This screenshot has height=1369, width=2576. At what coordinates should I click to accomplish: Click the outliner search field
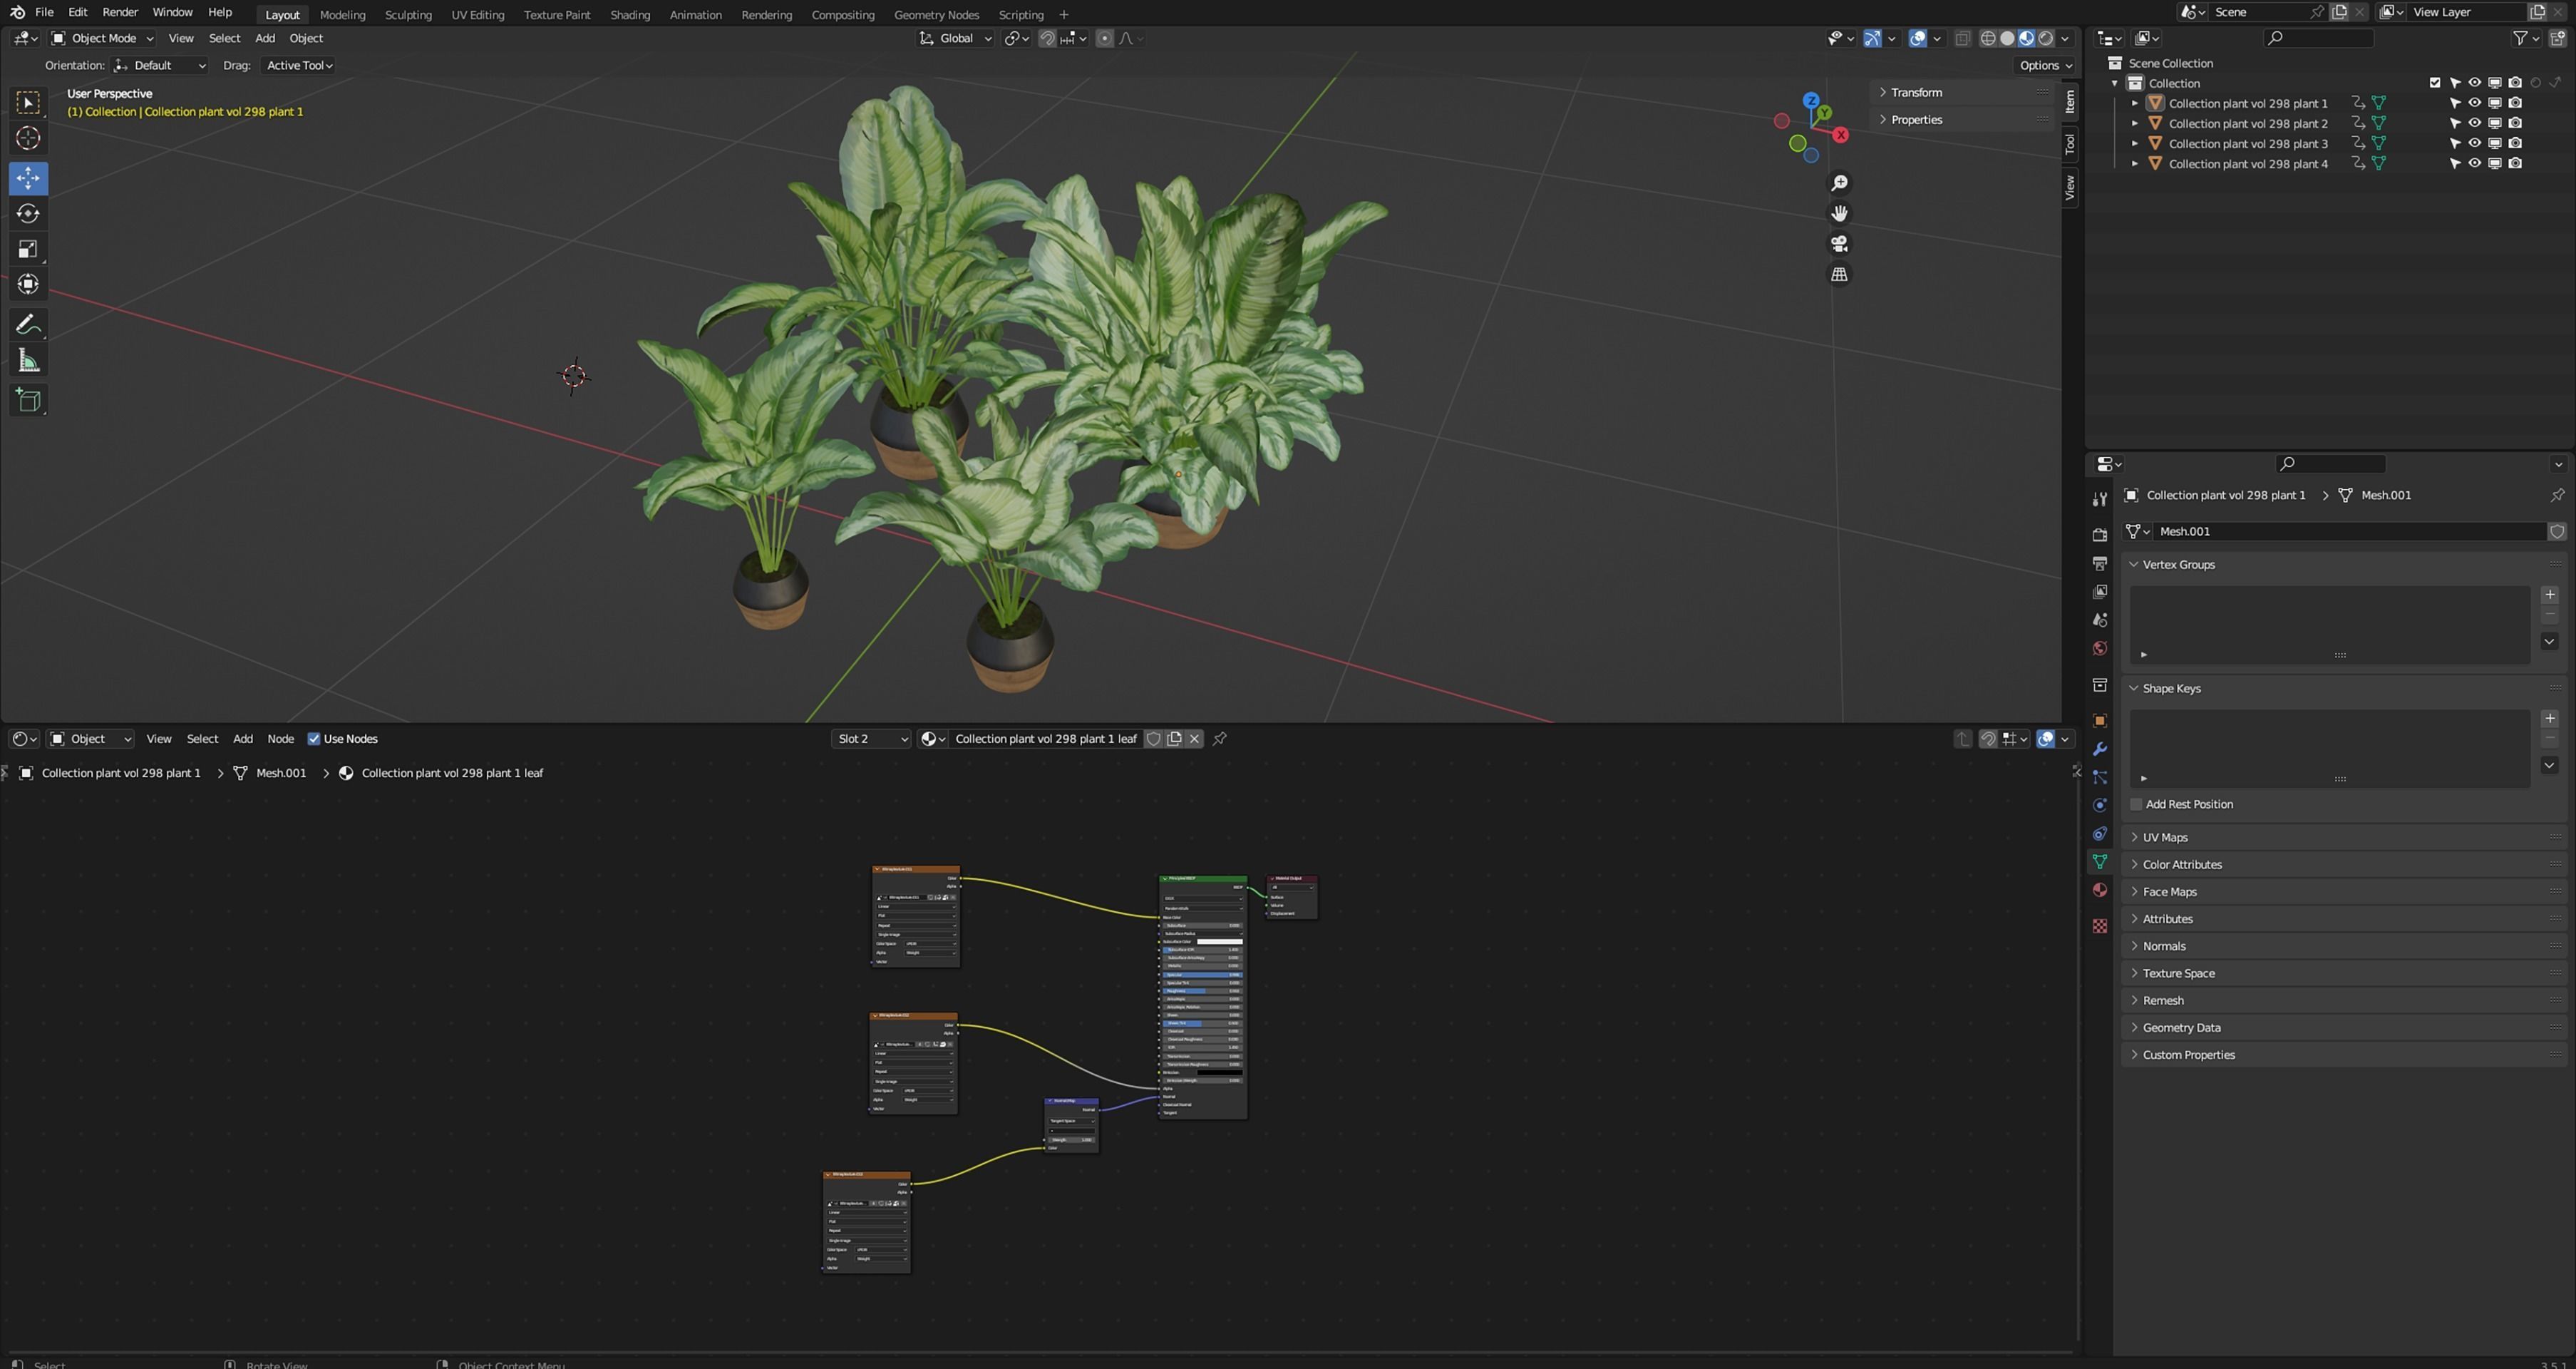click(x=2318, y=38)
